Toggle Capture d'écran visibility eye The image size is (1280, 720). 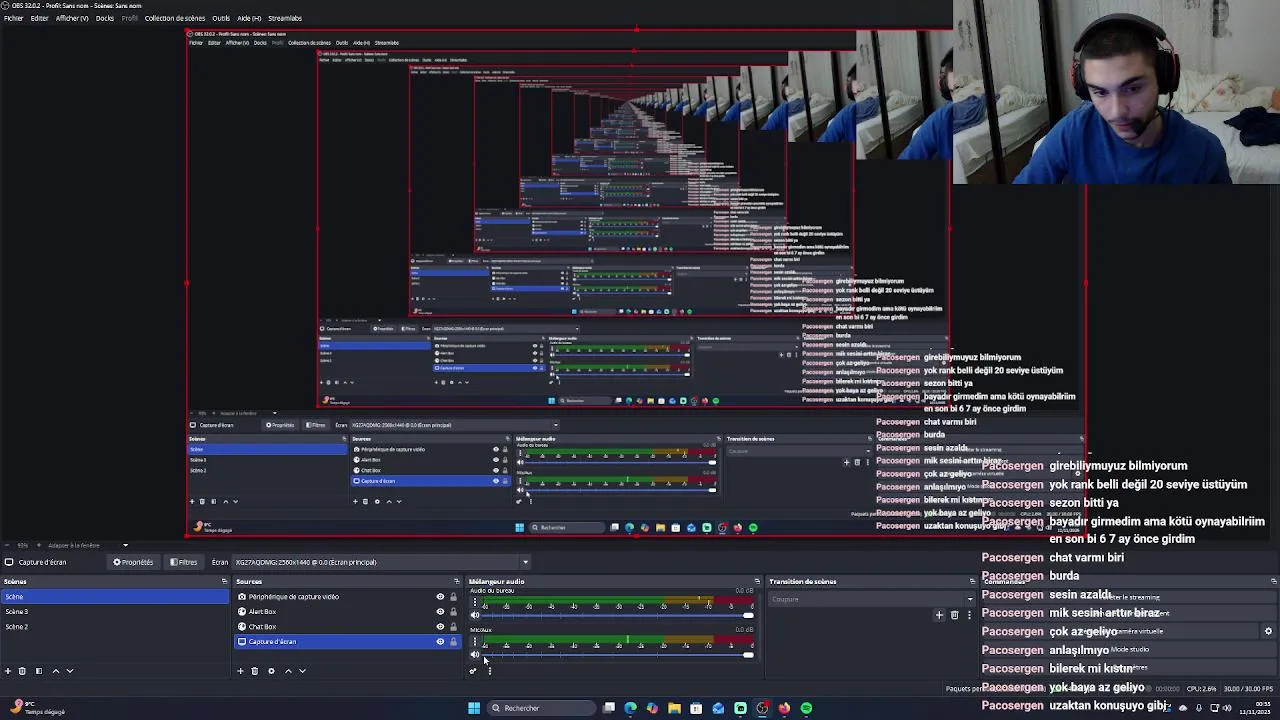click(x=440, y=642)
